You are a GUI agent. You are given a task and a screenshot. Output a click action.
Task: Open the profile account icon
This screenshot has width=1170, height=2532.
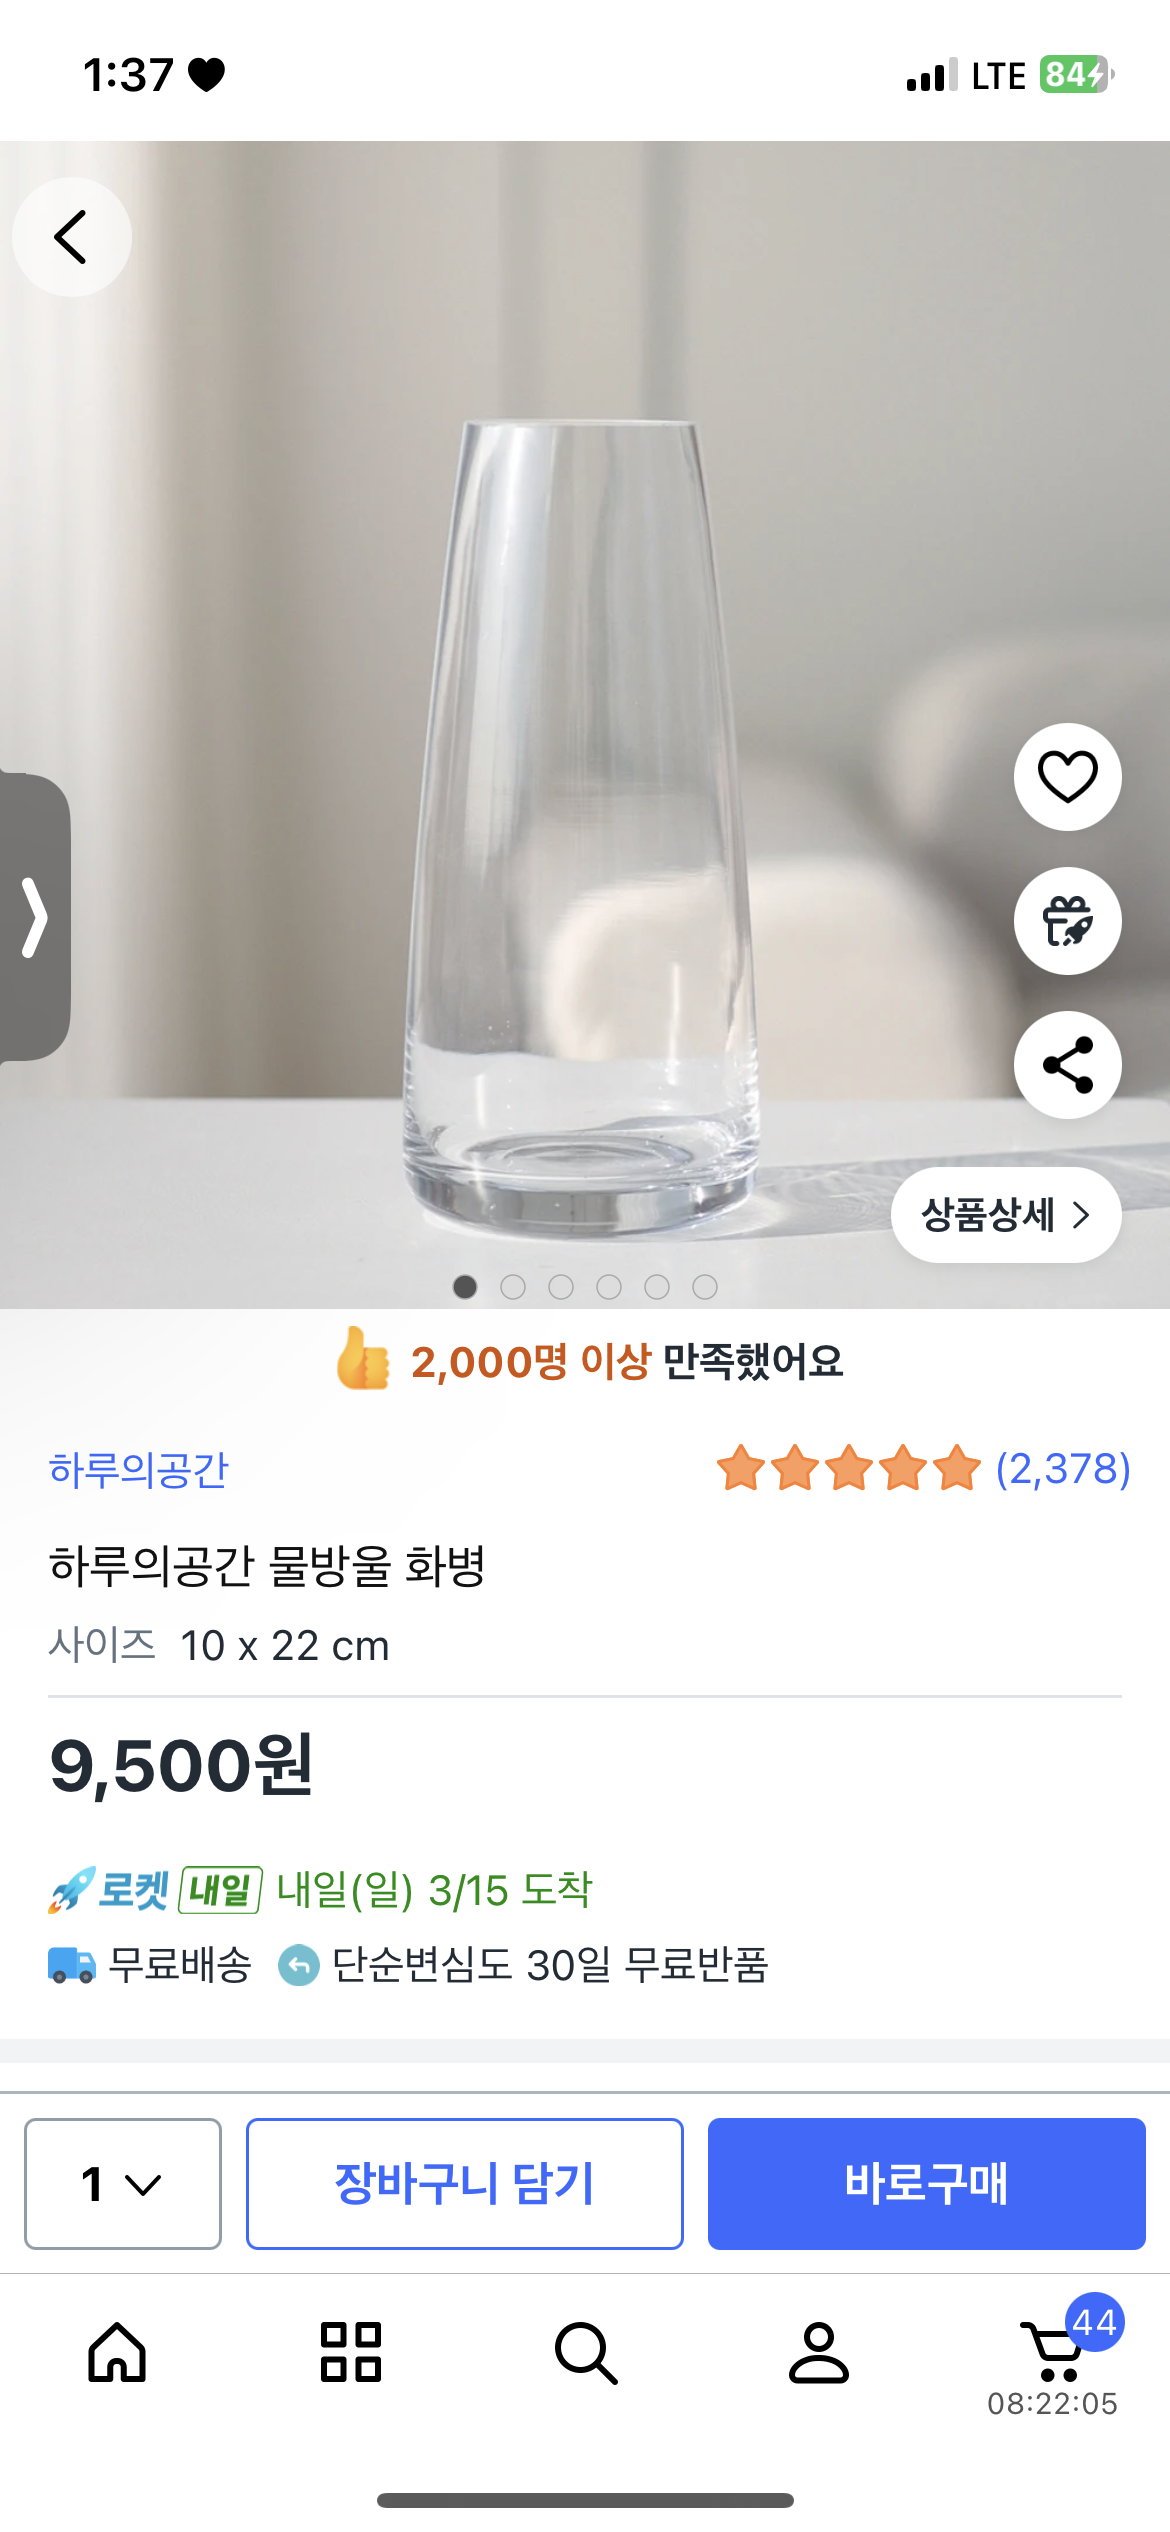pos(819,2352)
